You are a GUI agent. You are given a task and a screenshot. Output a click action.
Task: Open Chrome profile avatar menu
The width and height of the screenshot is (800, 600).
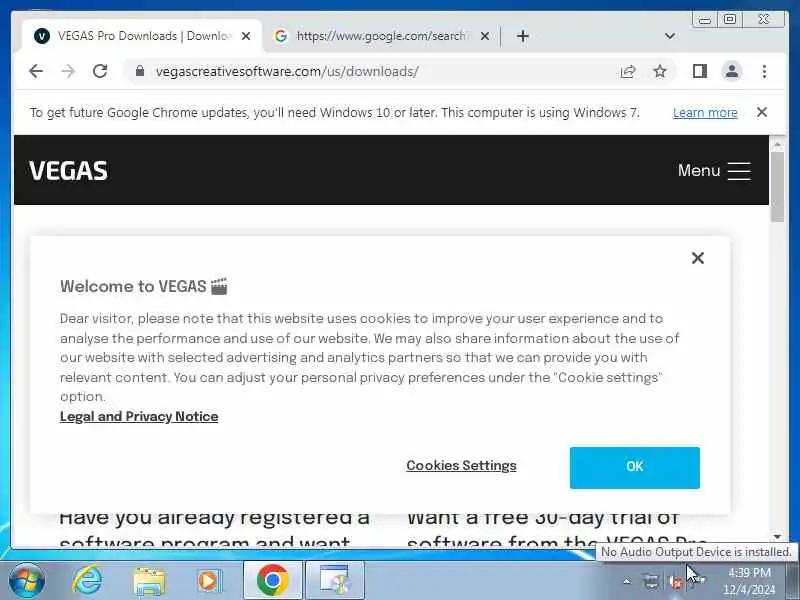point(732,71)
